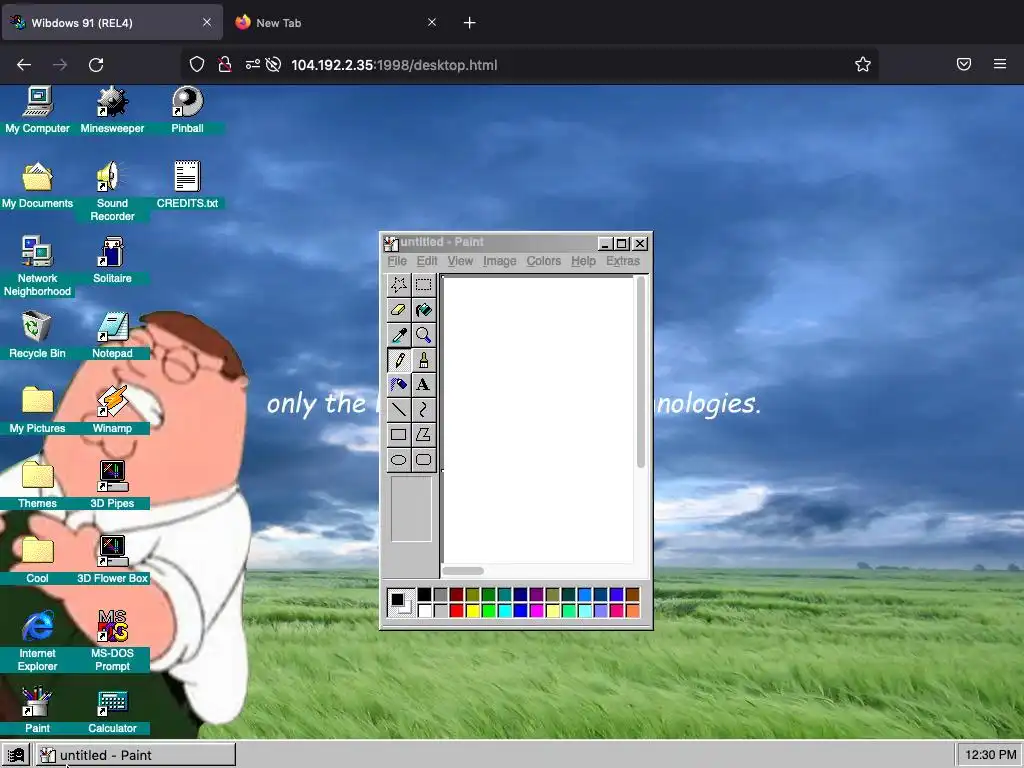Choose the Eraser tool in Paint
This screenshot has width=1024, height=768.
click(x=398, y=310)
